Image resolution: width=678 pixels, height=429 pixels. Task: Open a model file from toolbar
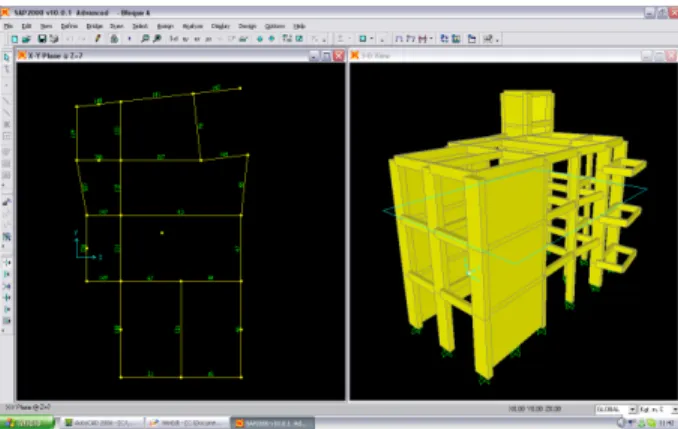coord(26,39)
